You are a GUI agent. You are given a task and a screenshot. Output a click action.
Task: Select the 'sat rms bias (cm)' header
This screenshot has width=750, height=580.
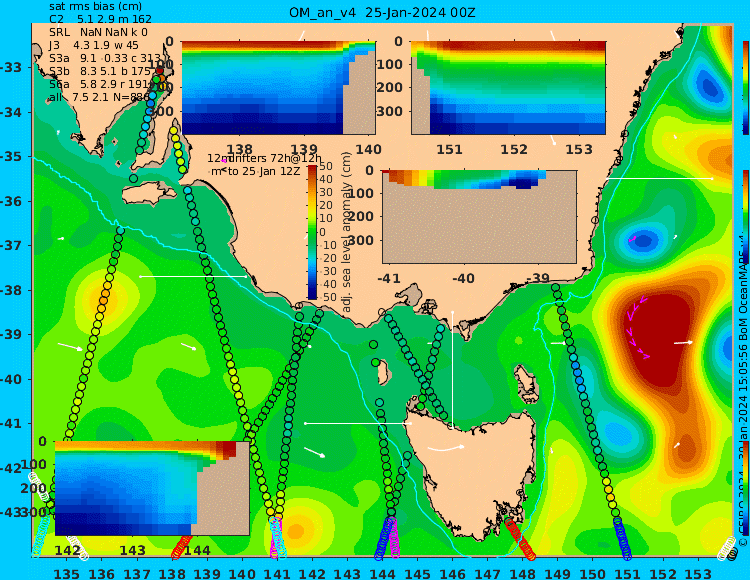click(x=96, y=6)
